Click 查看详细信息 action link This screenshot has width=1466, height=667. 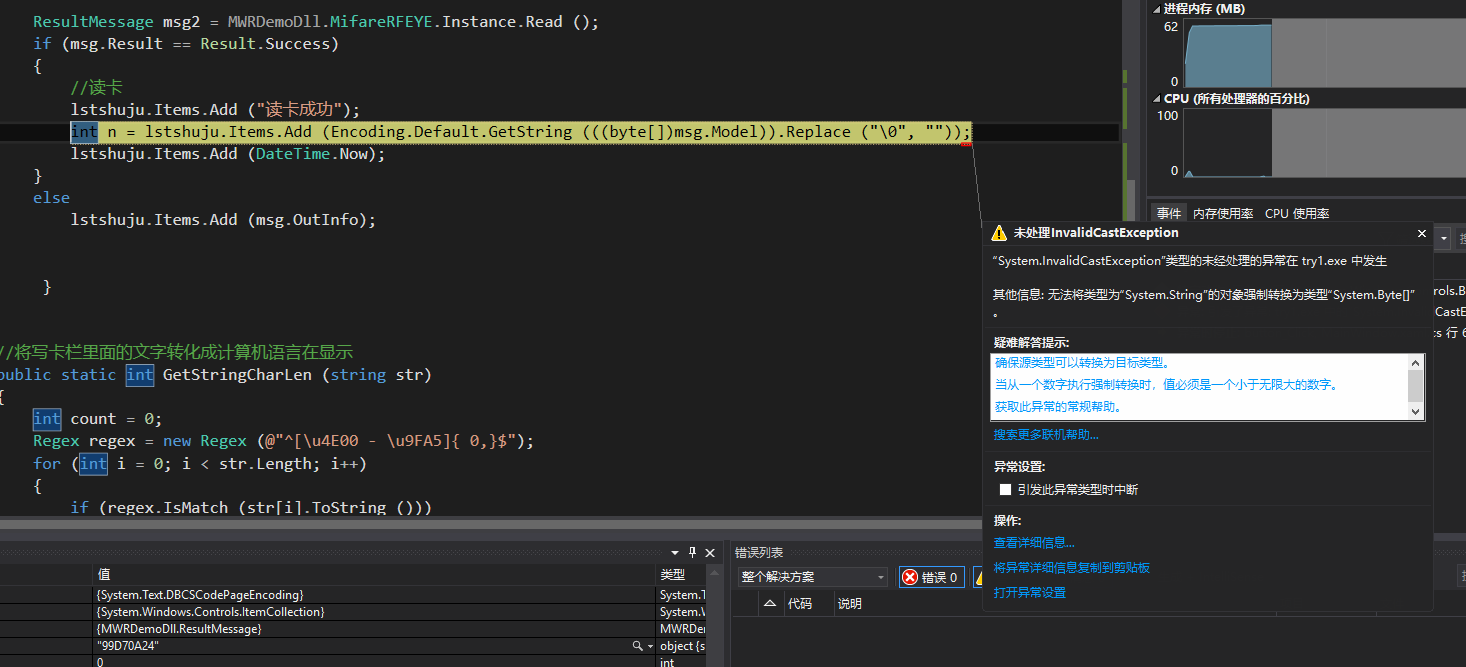click(1034, 543)
